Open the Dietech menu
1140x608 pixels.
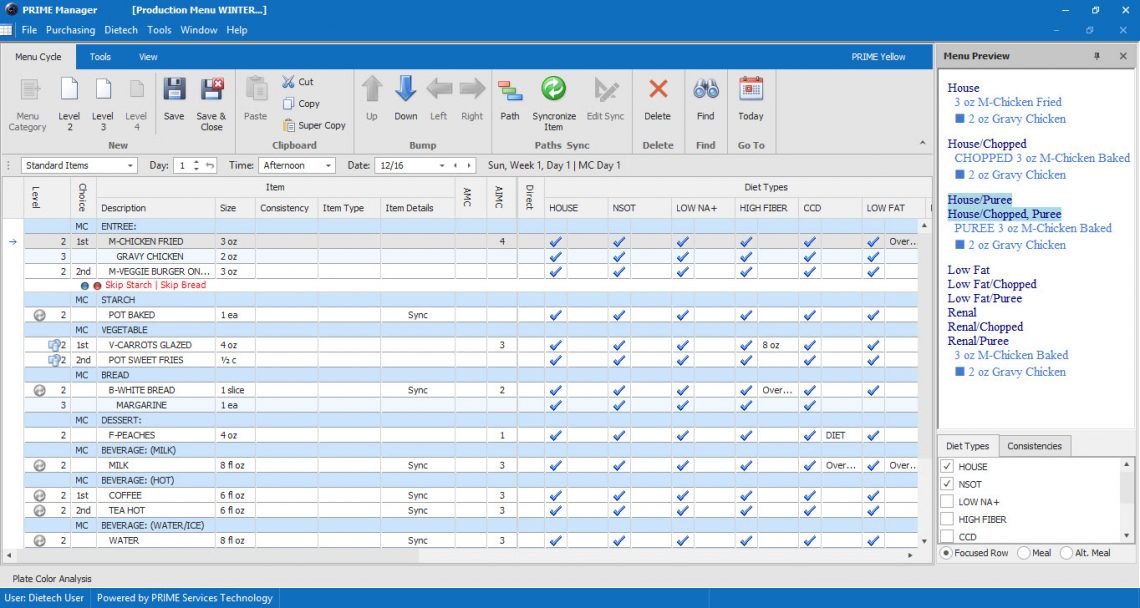tap(121, 30)
